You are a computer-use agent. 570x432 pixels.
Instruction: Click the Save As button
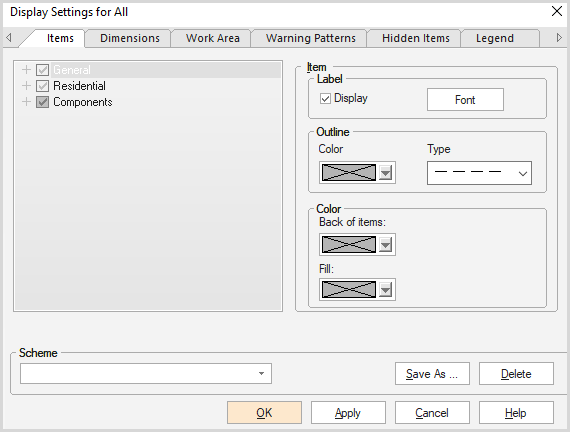[x=432, y=373]
